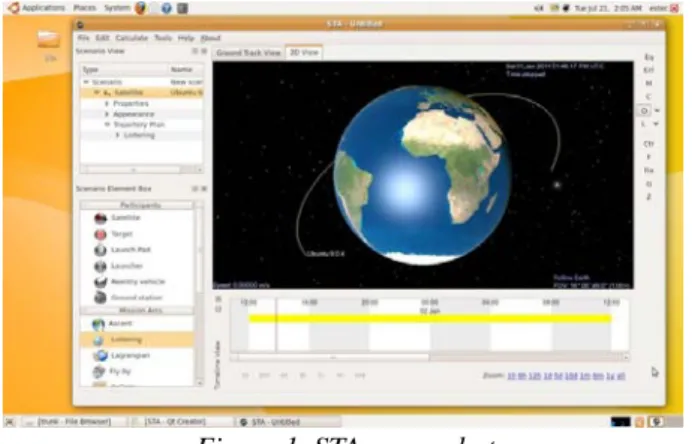Toggle the Ecl option in 3D toolbar
Screen dimensions: 692x444
click(649, 70)
